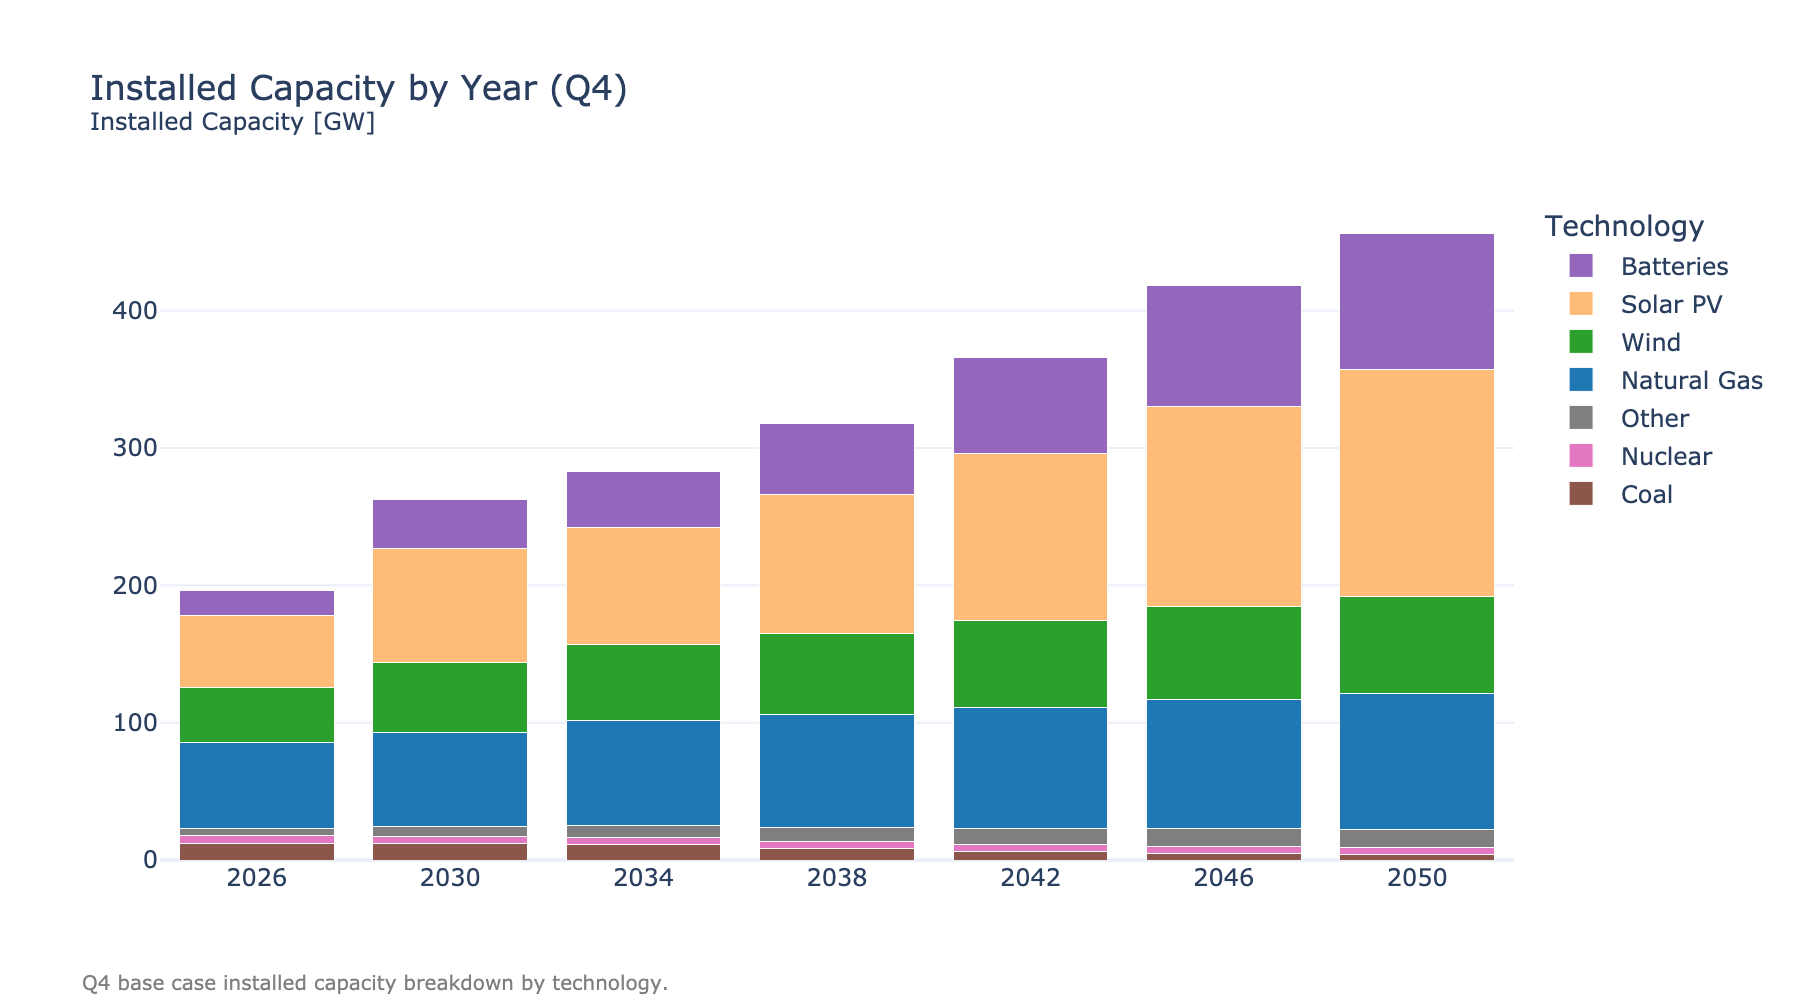Click the Technology legend title

pyautogui.click(x=1623, y=226)
